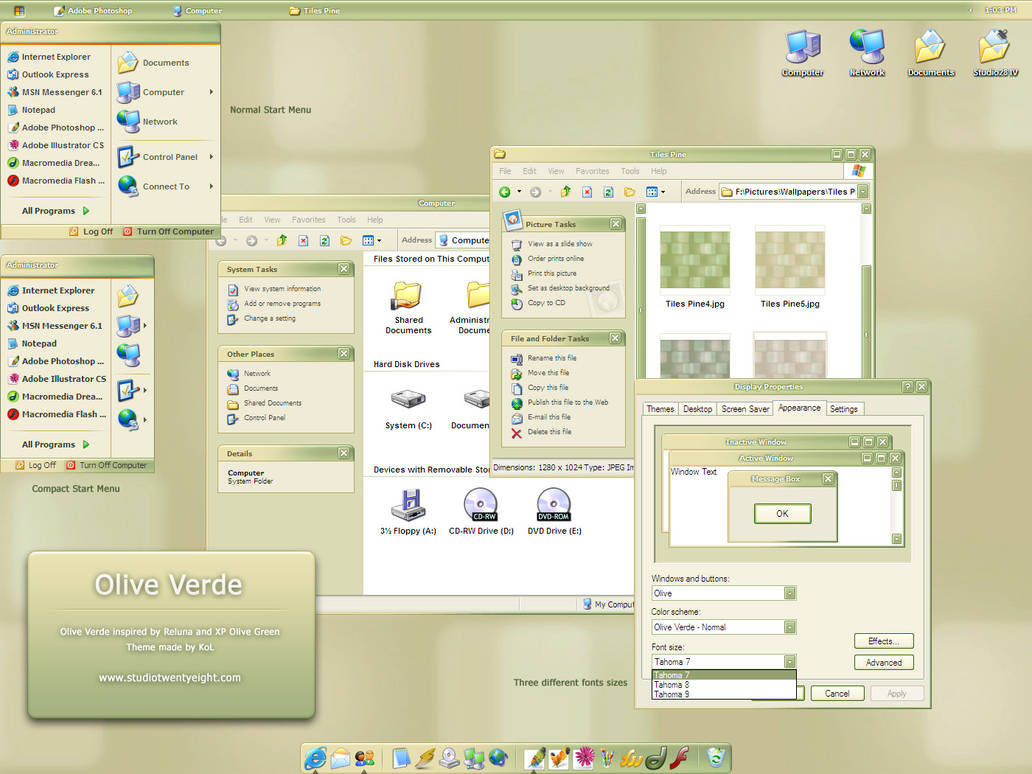The height and width of the screenshot is (774, 1032).
Task: Open the Recycle Bin in the dock
Action: click(715, 758)
